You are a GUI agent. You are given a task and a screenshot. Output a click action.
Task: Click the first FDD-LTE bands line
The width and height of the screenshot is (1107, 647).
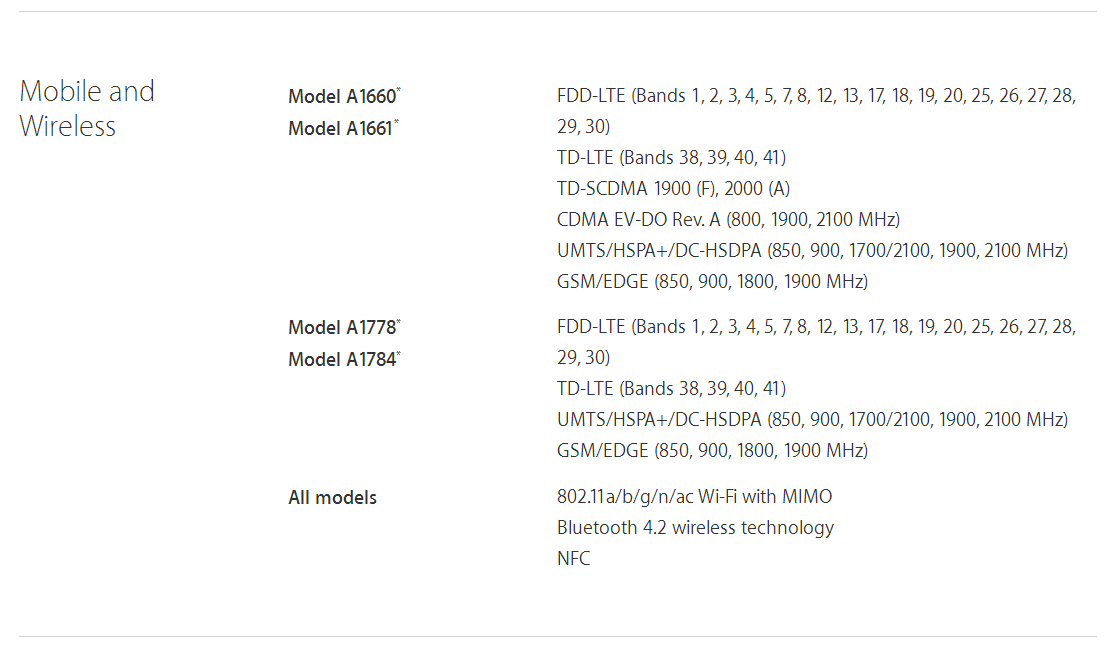pyautogui.click(x=817, y=111)
